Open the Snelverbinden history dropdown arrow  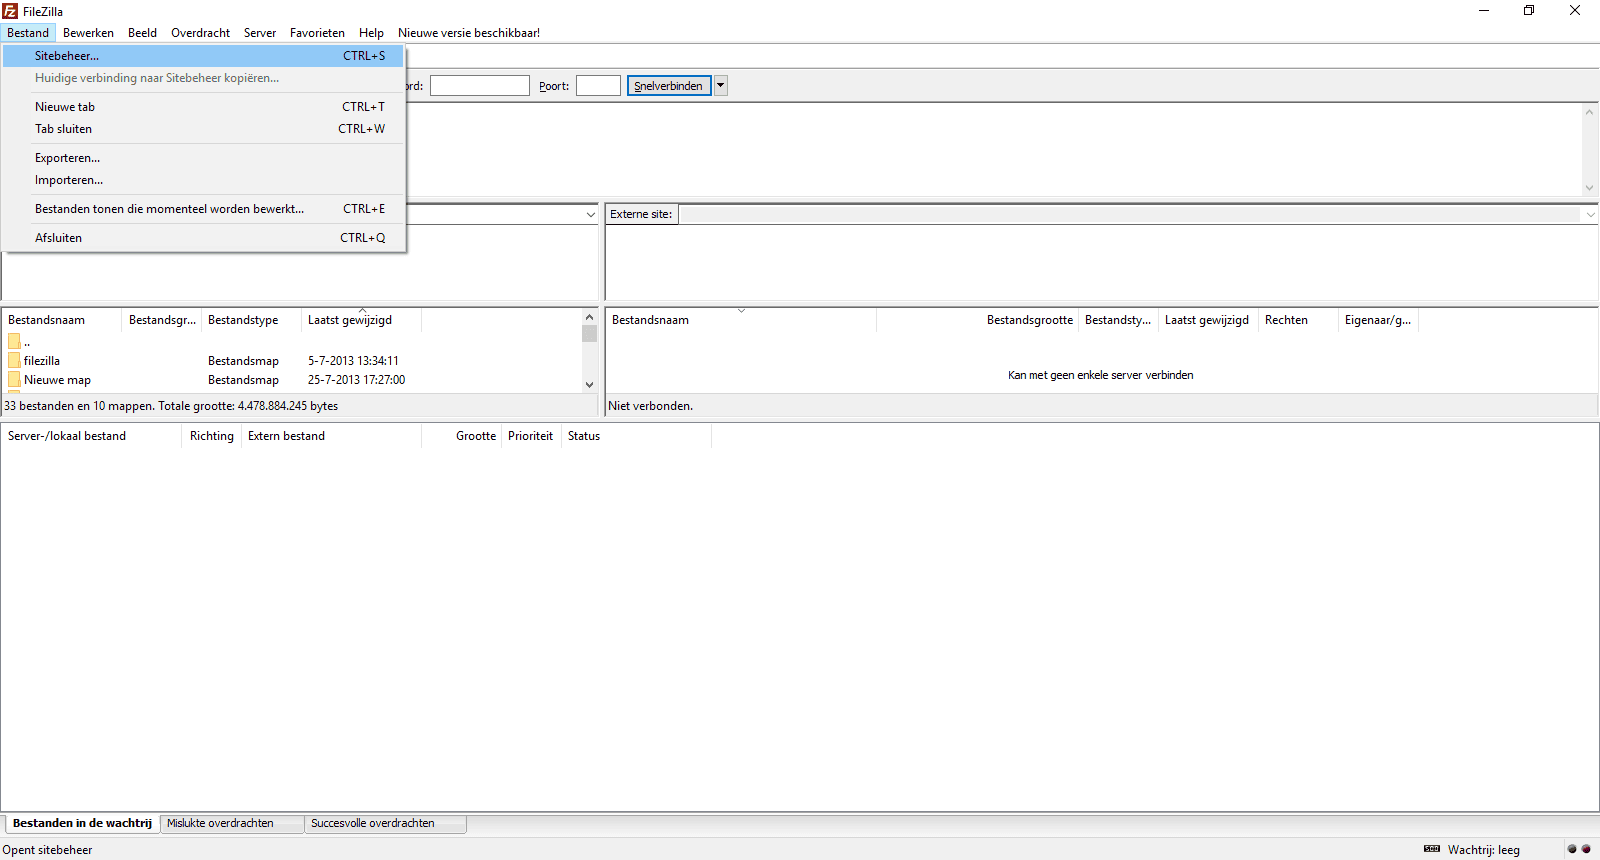[x=720, y=86]
